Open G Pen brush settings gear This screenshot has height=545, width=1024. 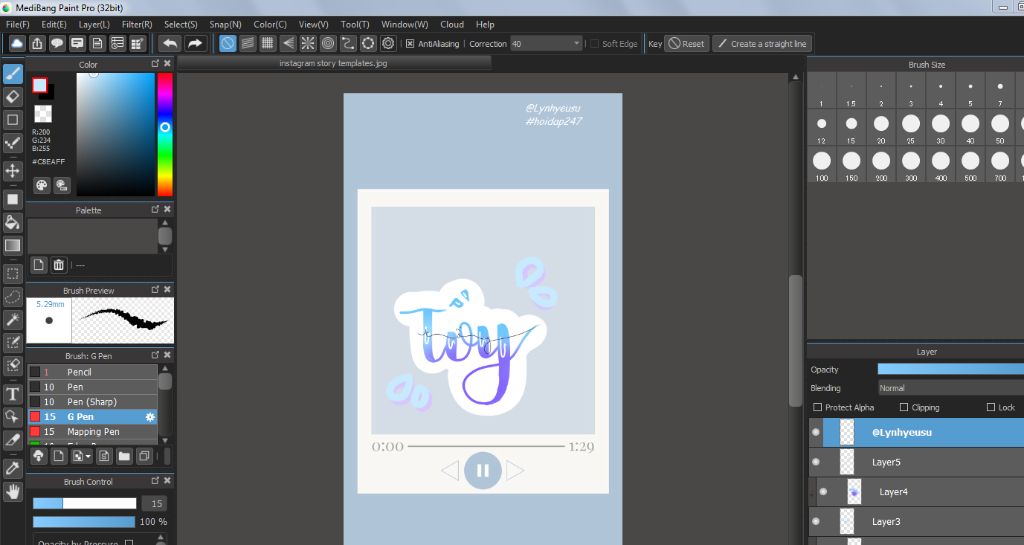coord(150,417)
